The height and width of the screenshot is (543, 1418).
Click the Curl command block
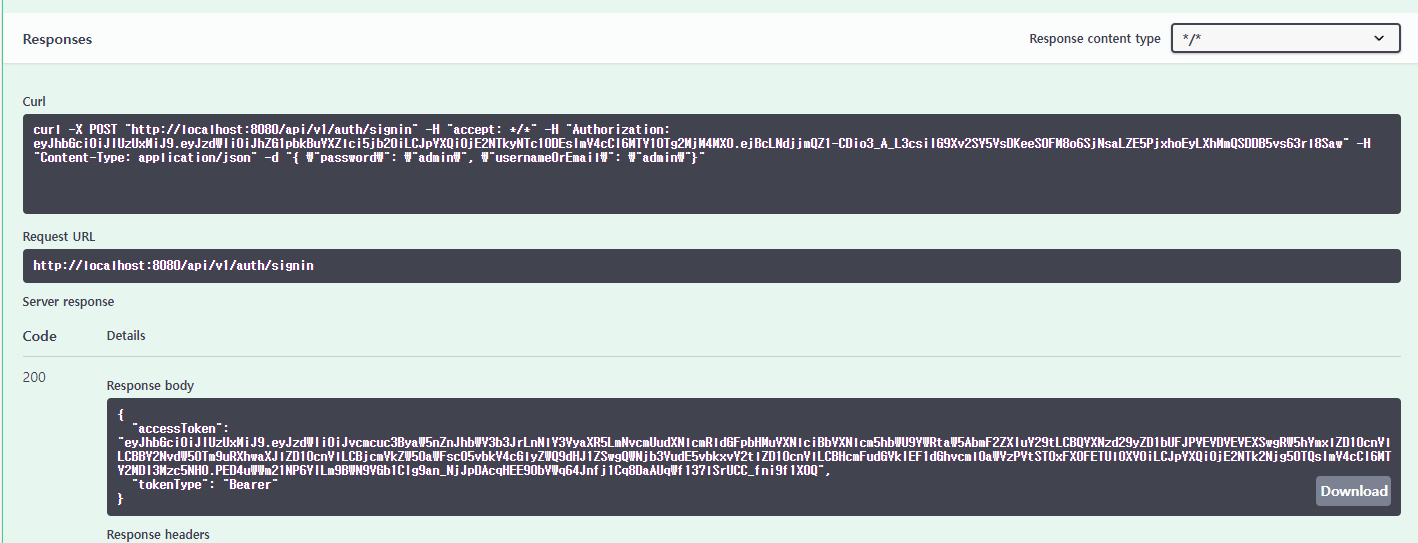tap(712, 164)
